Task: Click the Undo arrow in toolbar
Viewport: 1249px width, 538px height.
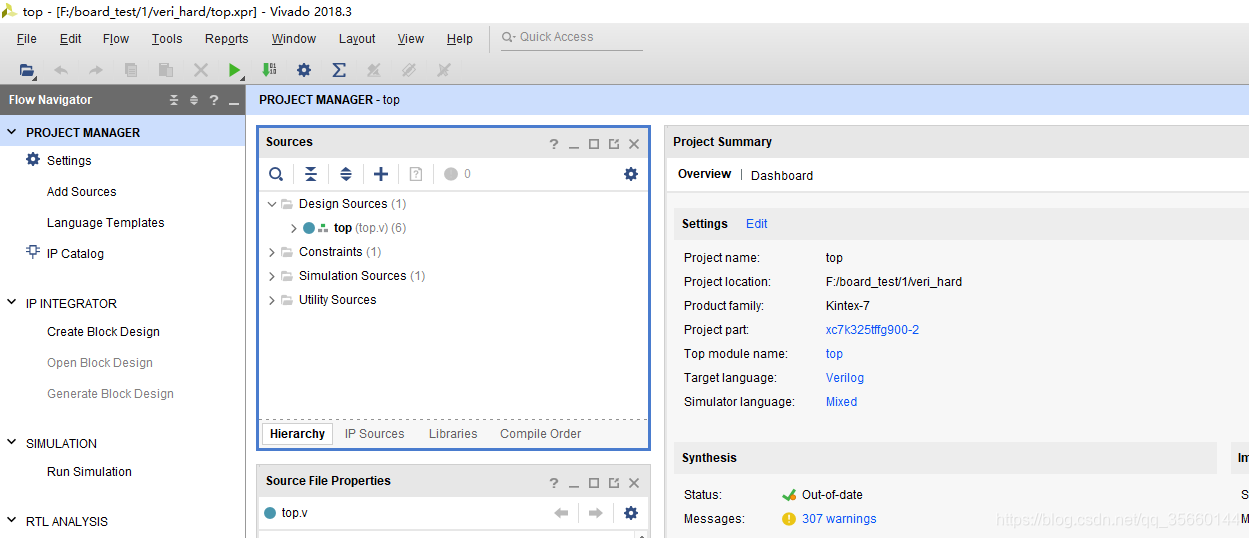Action: pyautogui.click(x=61, y=70)
